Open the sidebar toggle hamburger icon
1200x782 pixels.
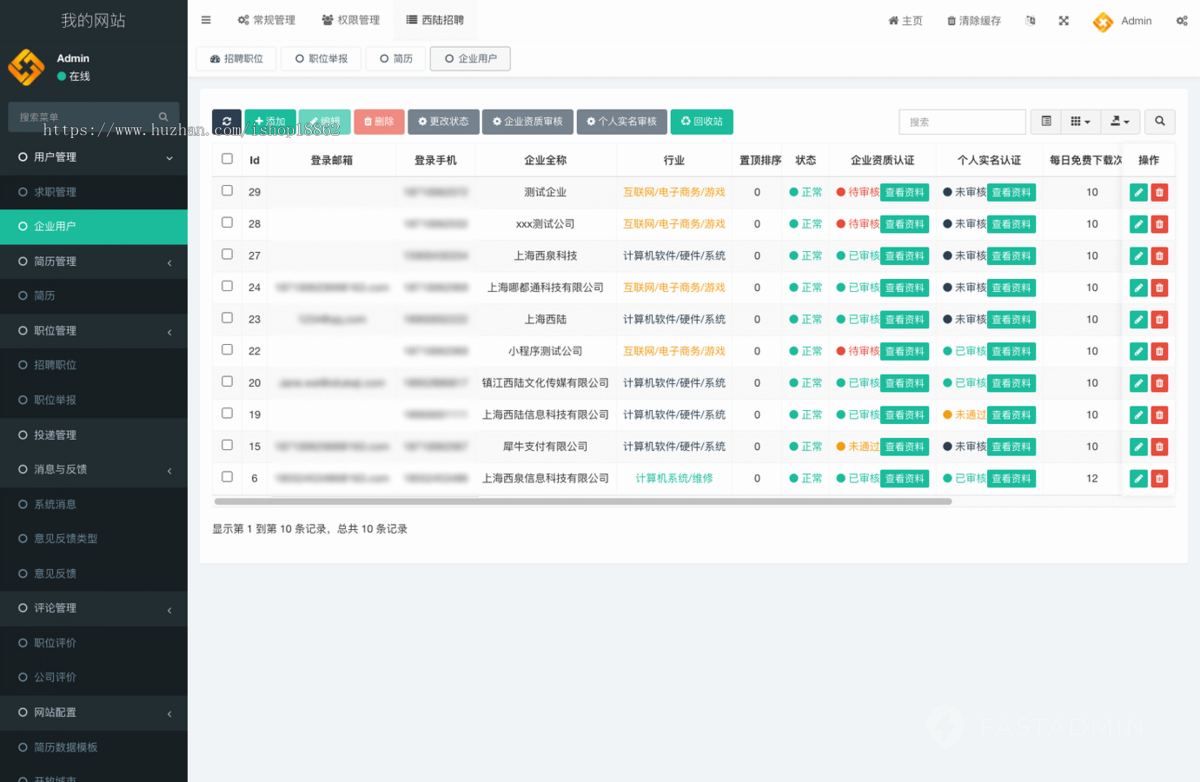pyautogui.click(x=206, y=19)
